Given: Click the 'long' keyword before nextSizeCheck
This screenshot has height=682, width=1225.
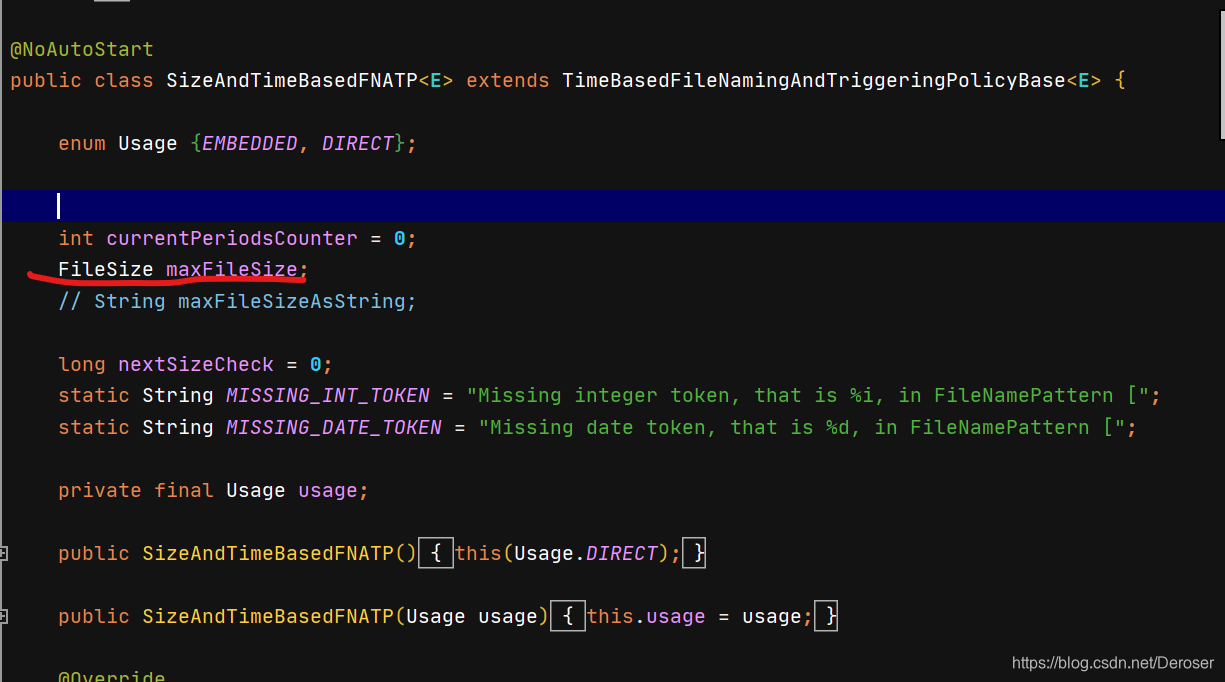Looking at the screenshot, I should pos(82,364).
